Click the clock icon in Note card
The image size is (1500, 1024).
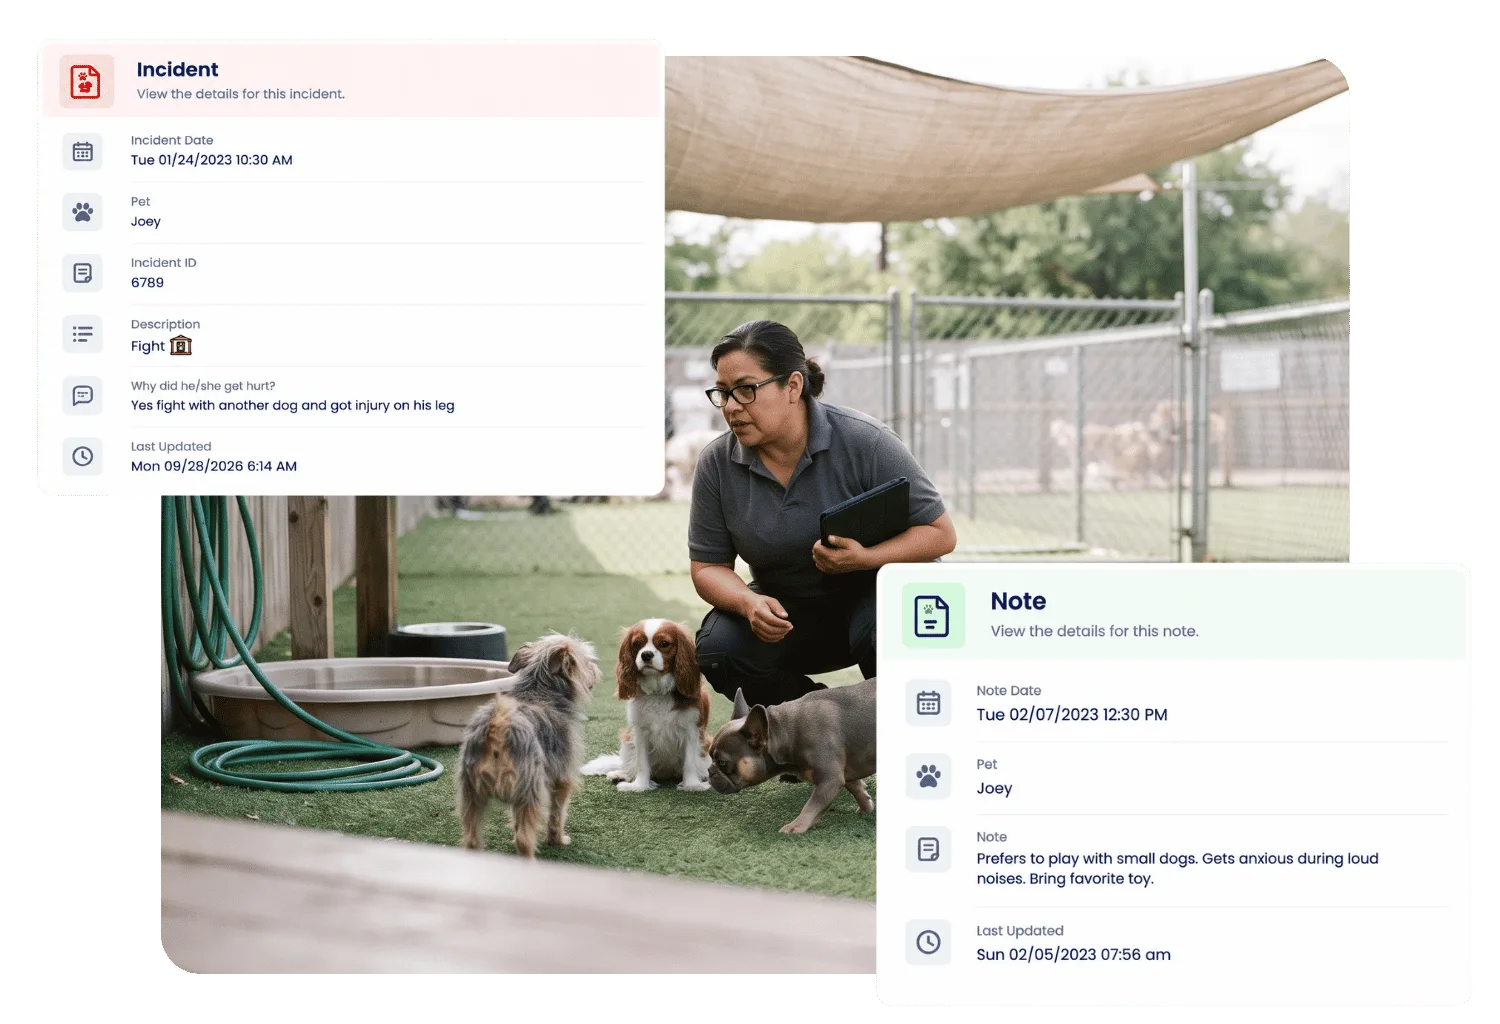click(928, 942)
